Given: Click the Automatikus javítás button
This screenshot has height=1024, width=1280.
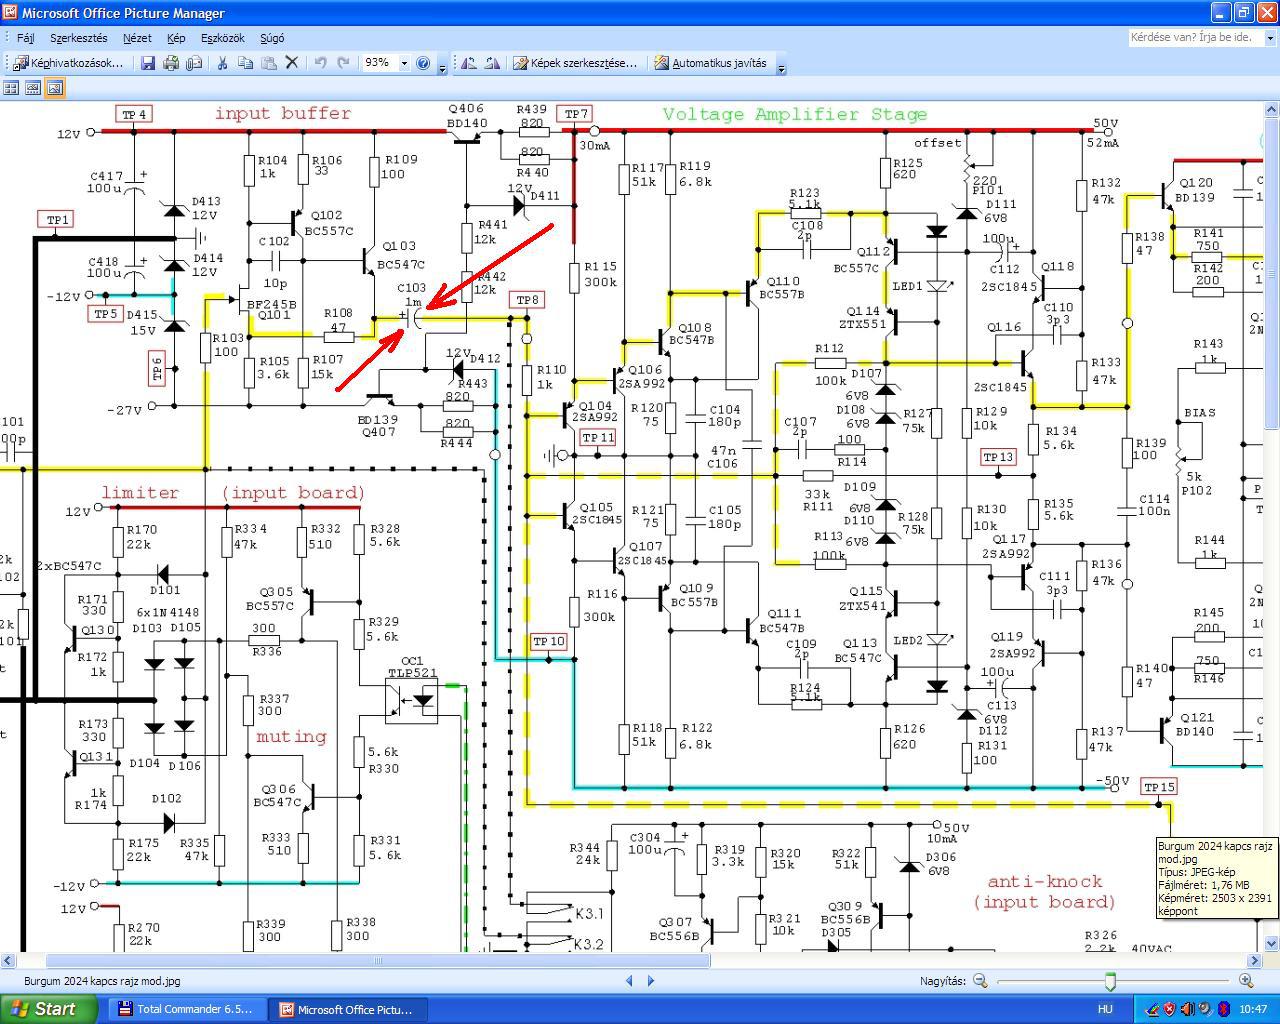Looking at the screenshot, I should (711, 63).
